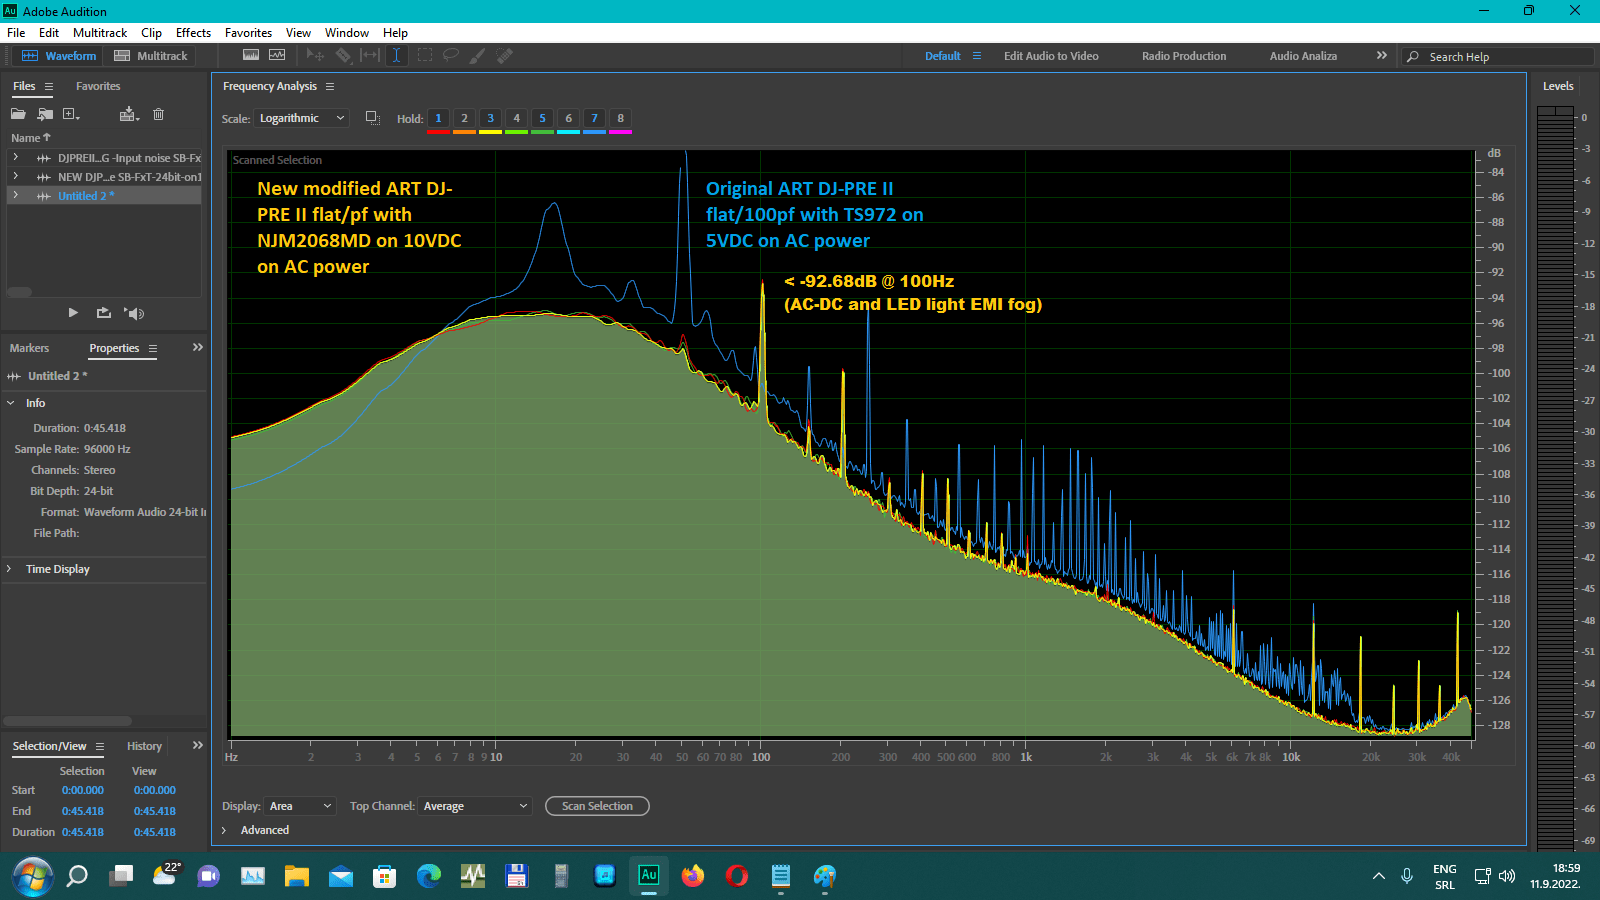Select the Lasso Selection tool
Viewport: 1600px width, 900px height.
451,55
